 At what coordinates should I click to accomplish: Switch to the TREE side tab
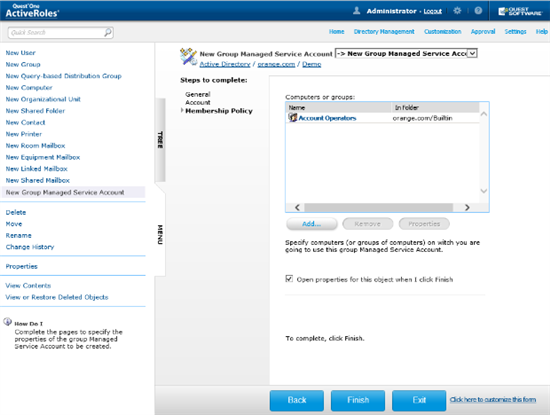click(160, 140)
